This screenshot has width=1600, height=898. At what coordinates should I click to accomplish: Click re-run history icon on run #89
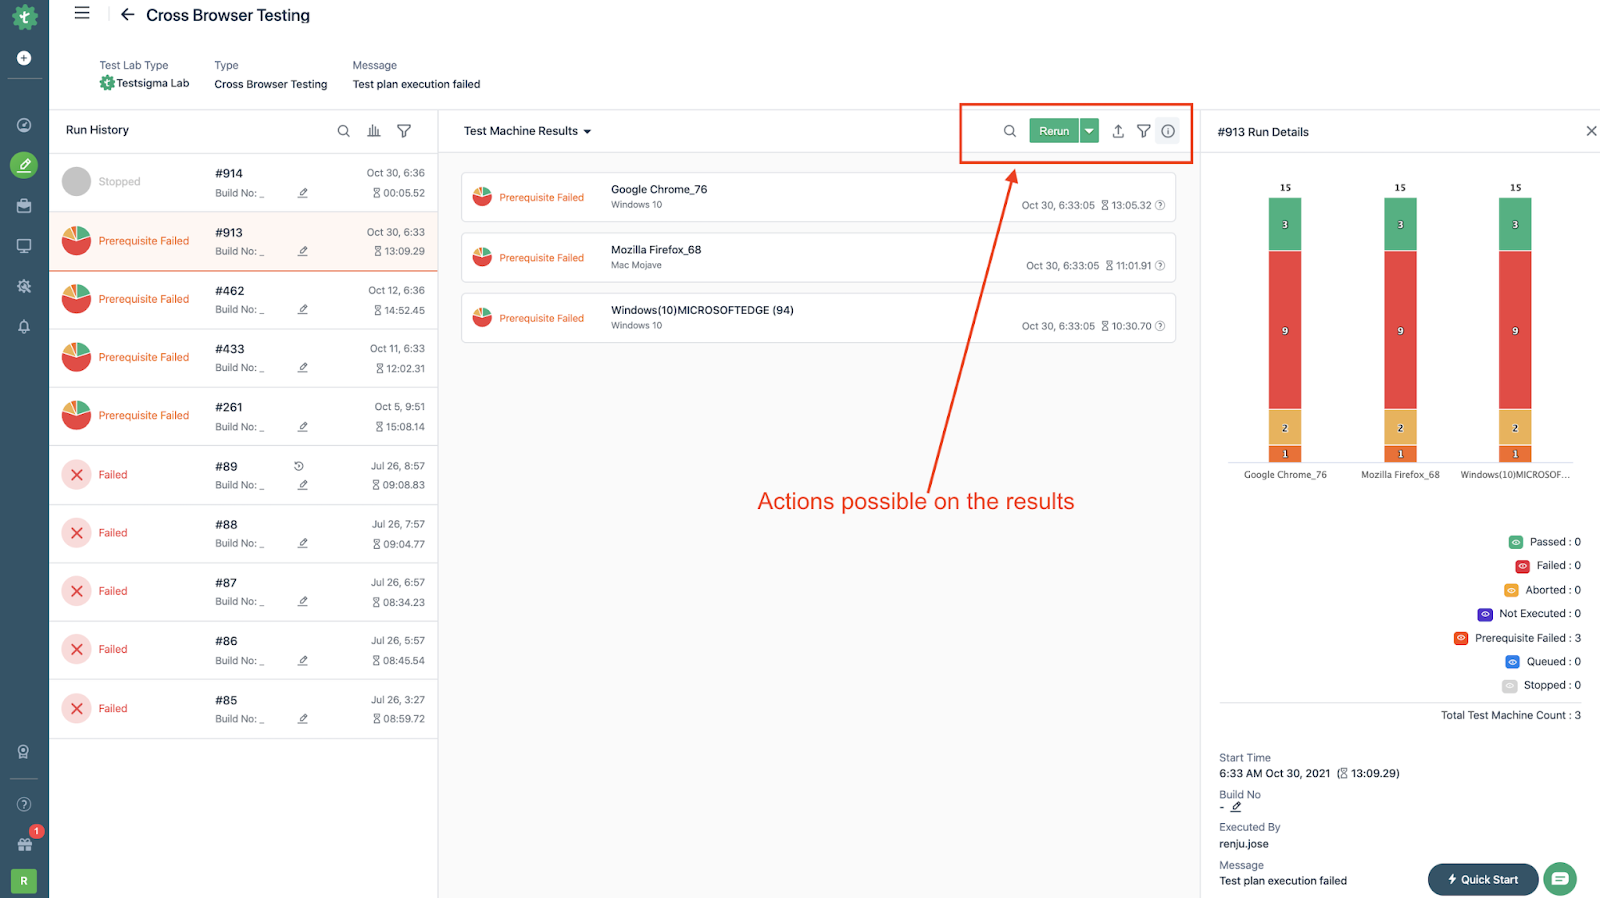pyautogui.click(x=298, y=466)
